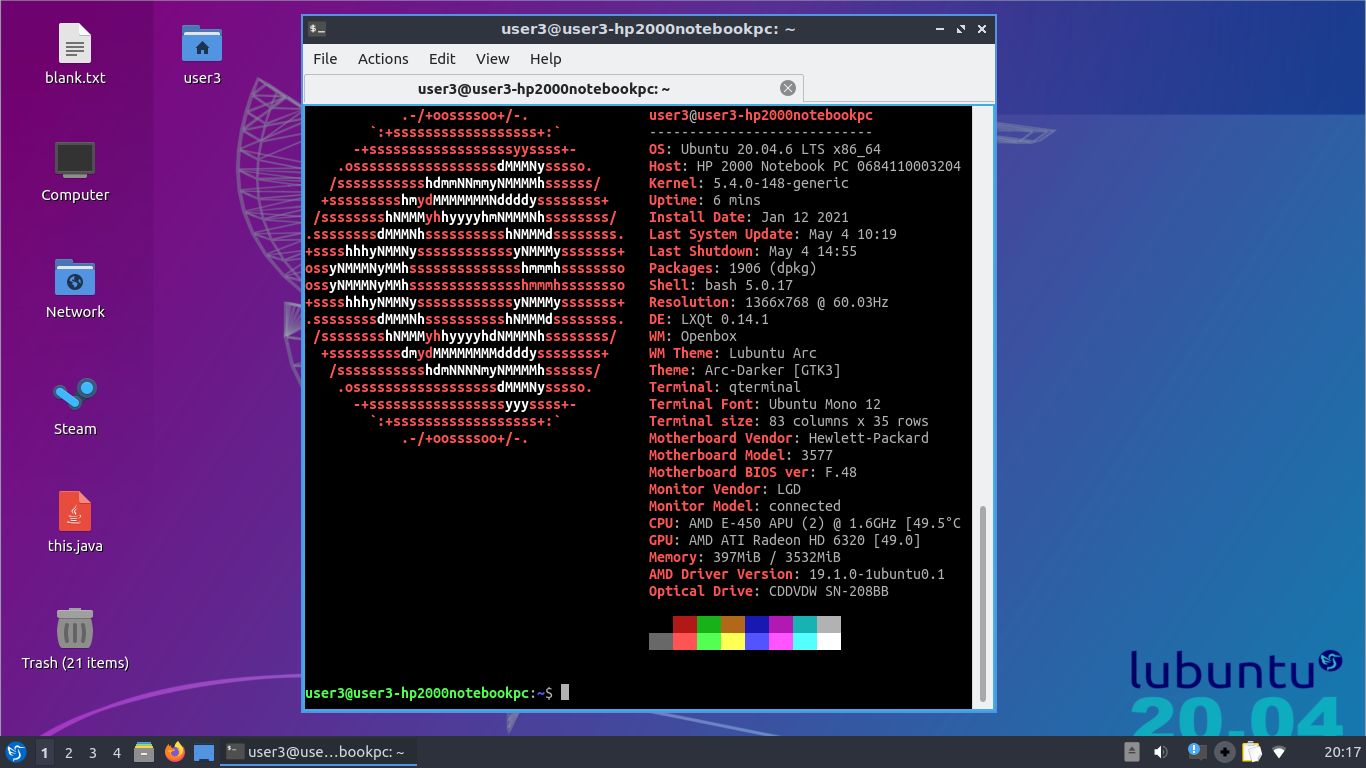Click the 'Last System Update: May 4 10:19' line

pos(772,234)
